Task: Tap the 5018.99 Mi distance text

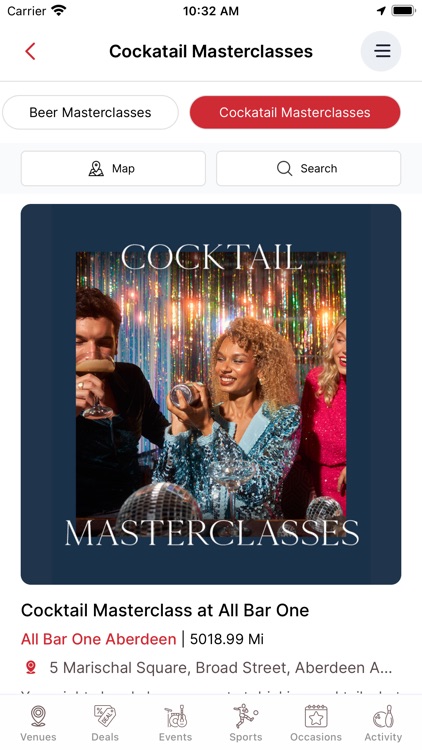Action: click(227, 639)
